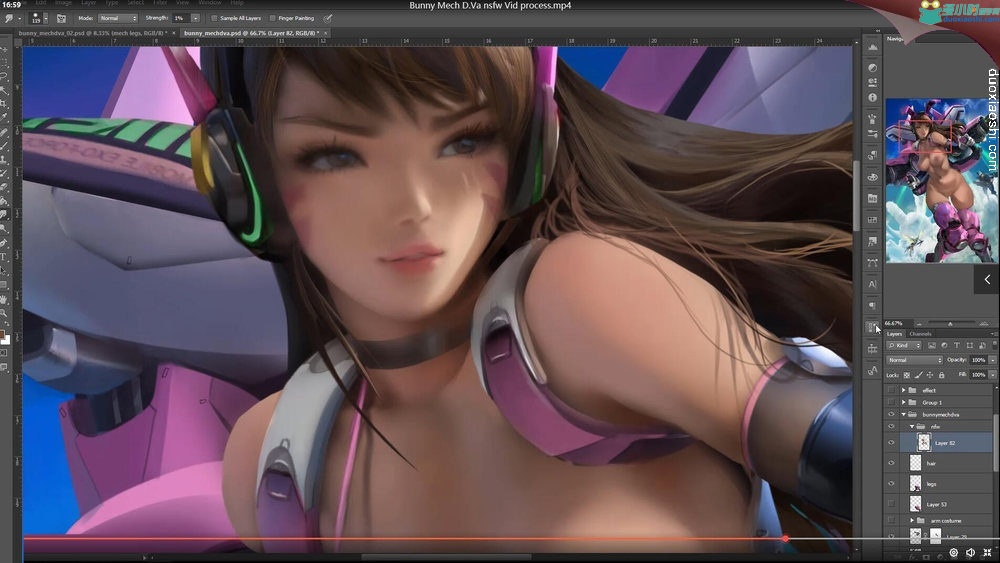Screen dimensions: 1000x563
Task: Expand the Group 1 folder
Action: [x=904, y=402]
